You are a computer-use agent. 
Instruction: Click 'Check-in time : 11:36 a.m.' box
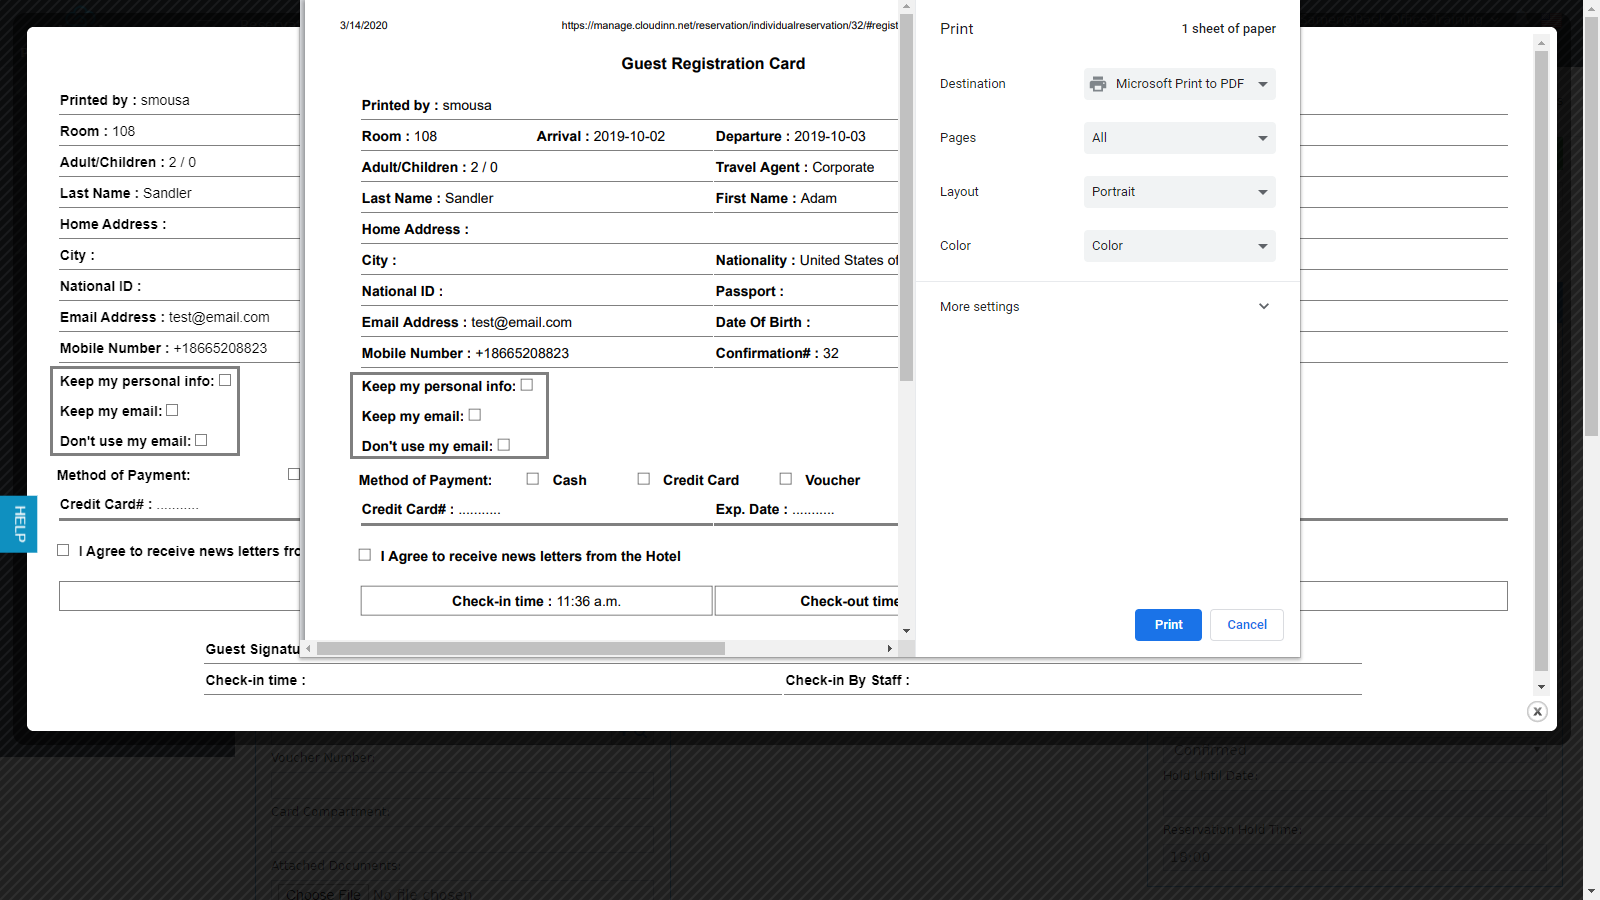[x=536, y=601]
